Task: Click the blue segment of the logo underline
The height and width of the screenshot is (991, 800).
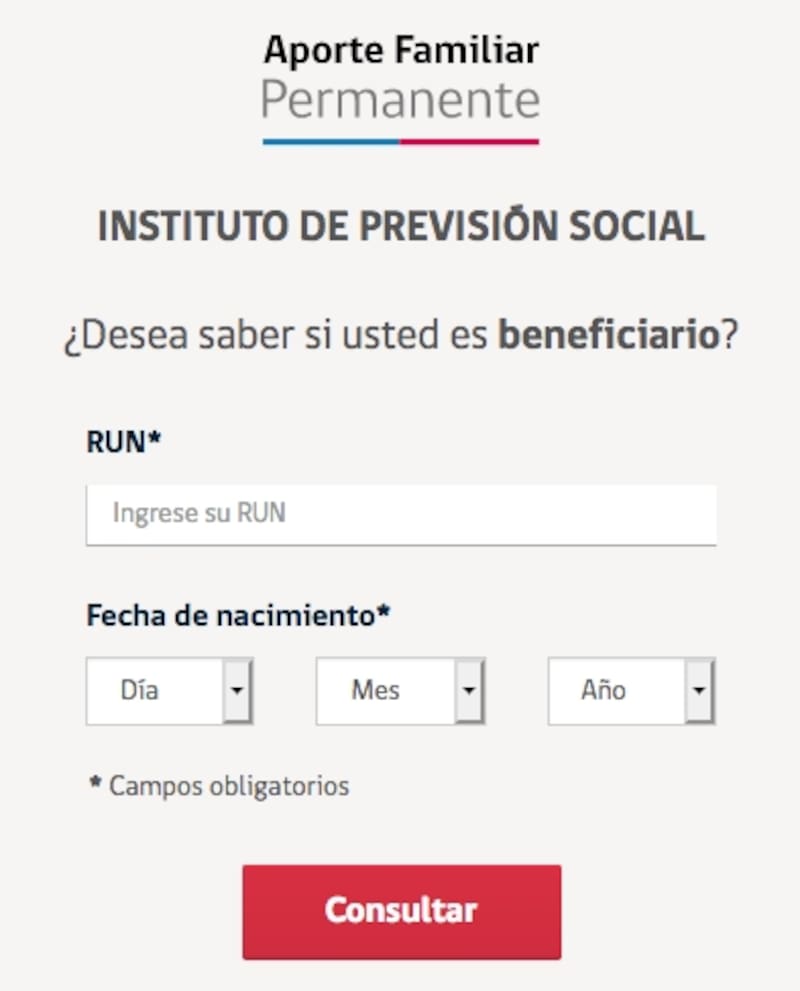Action: 331,141
